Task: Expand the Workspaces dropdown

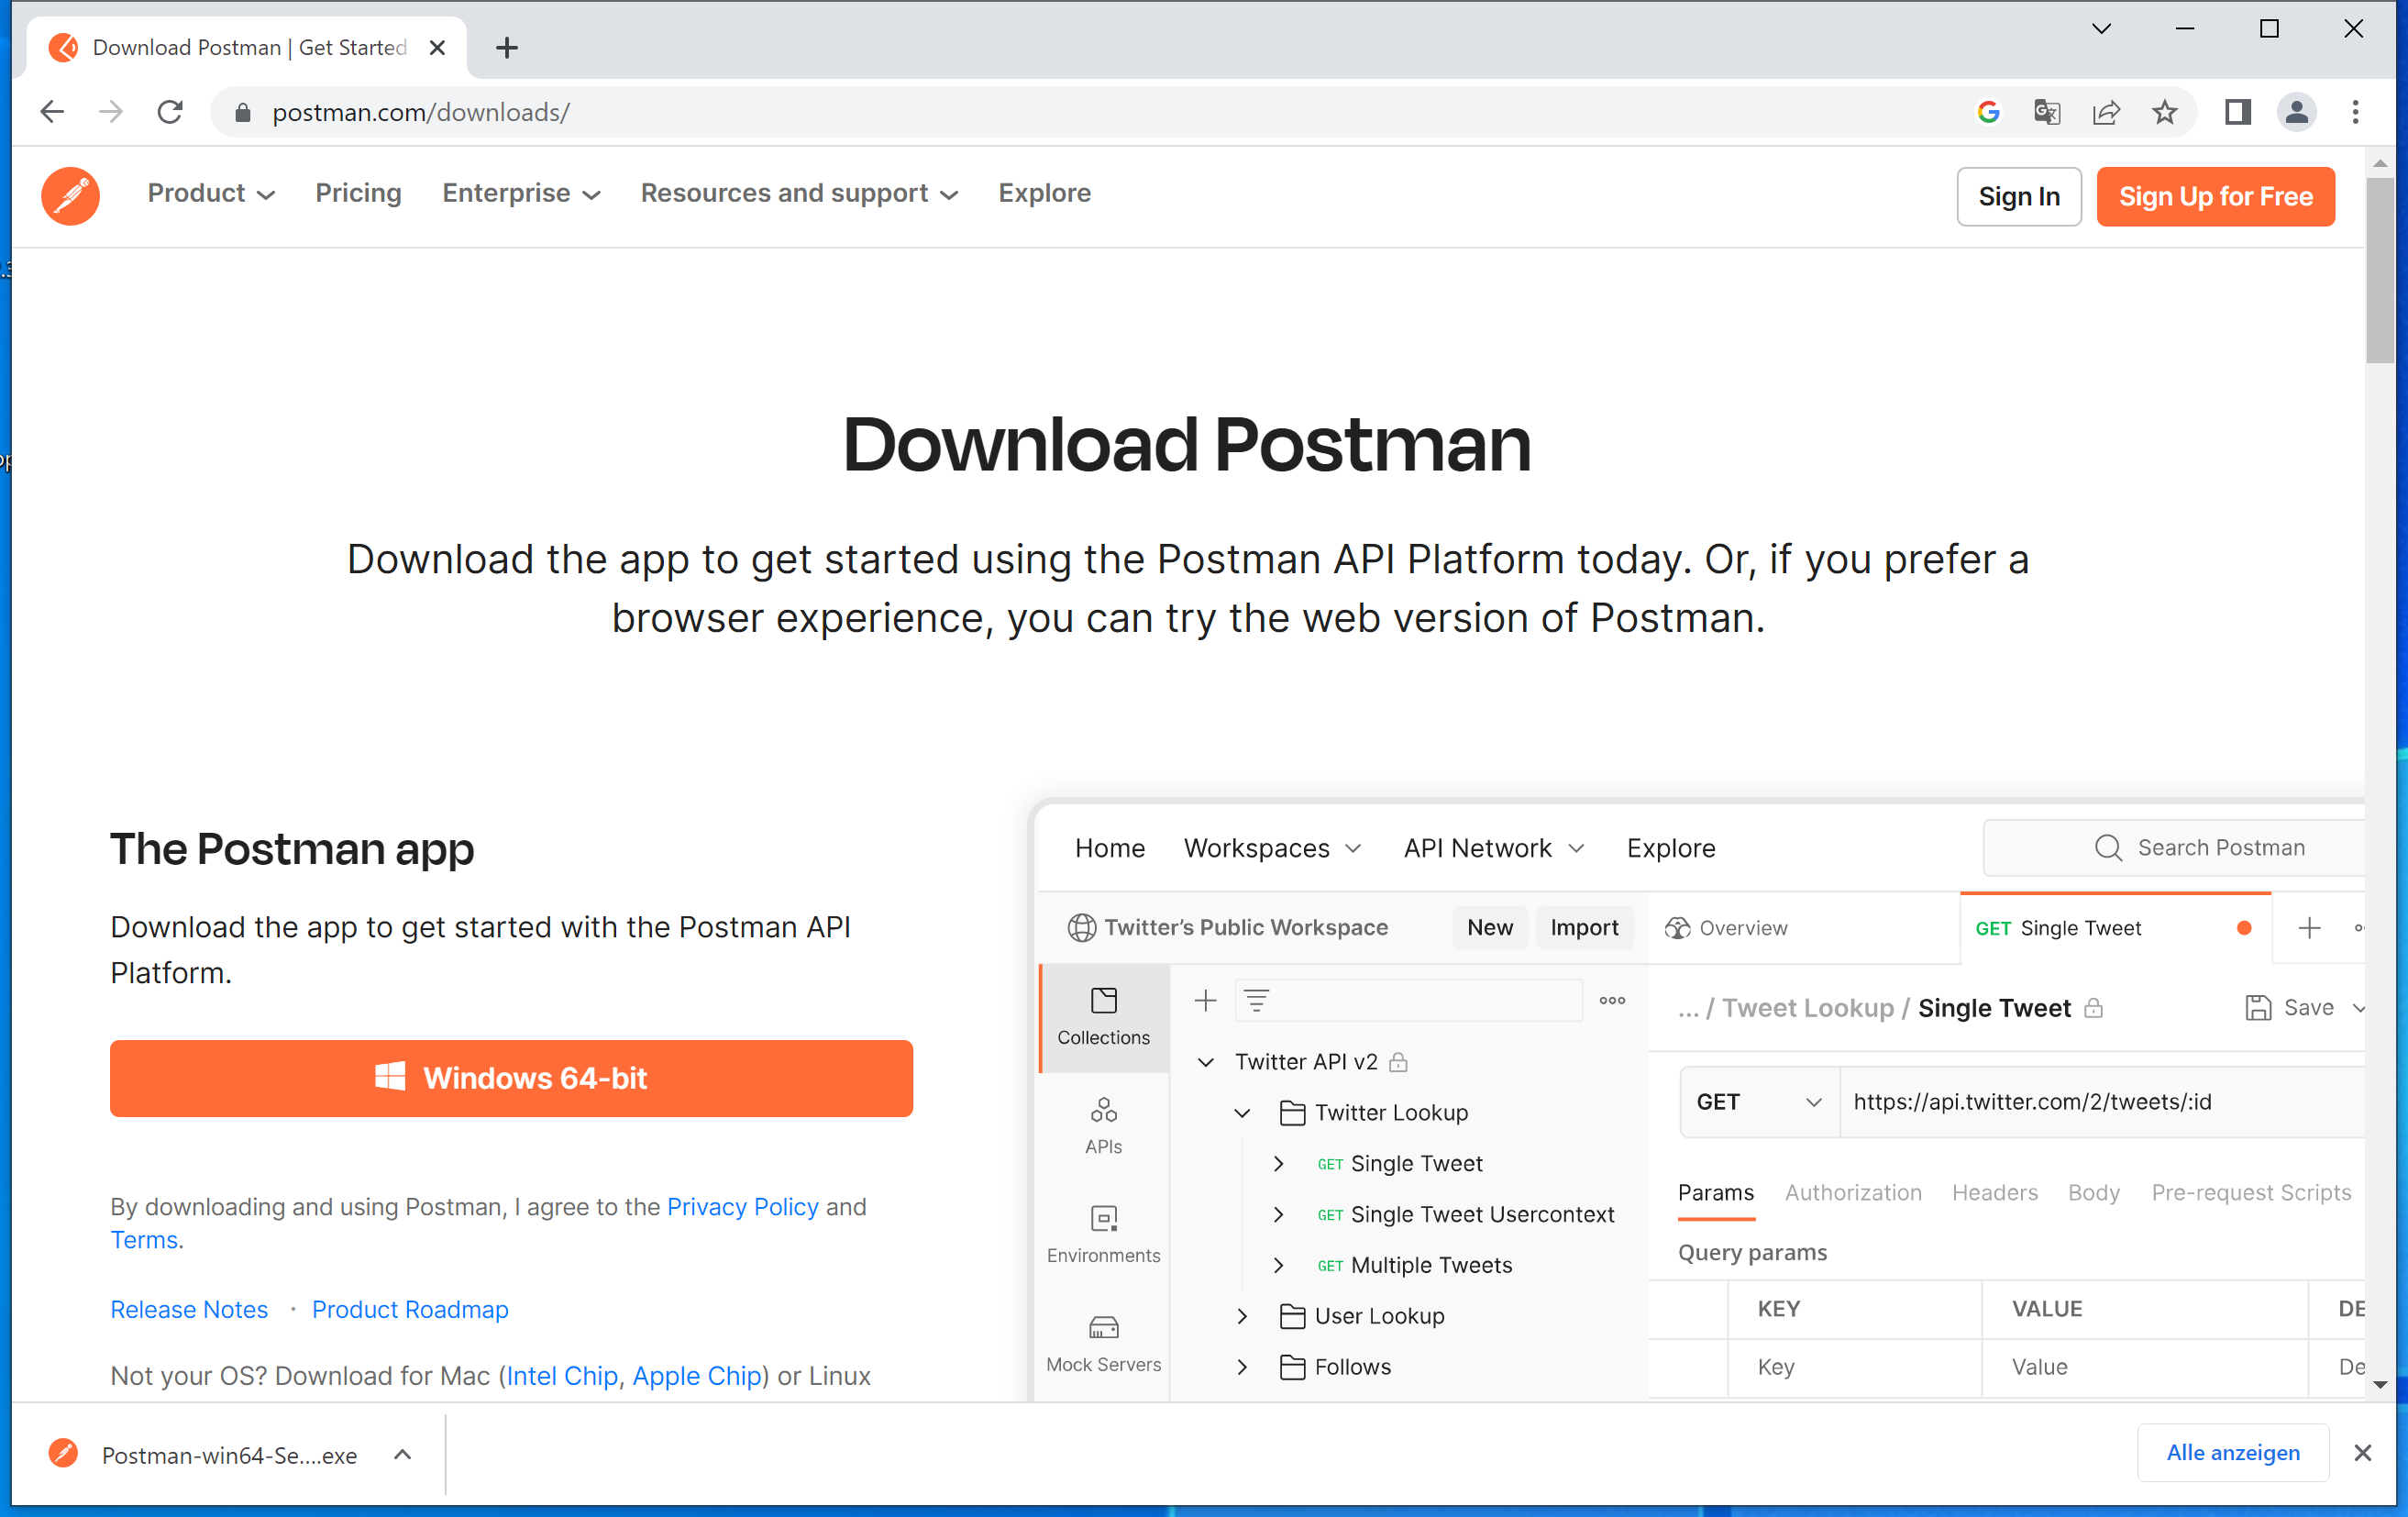Action: pyautogui.click(x=1272, y=848)
